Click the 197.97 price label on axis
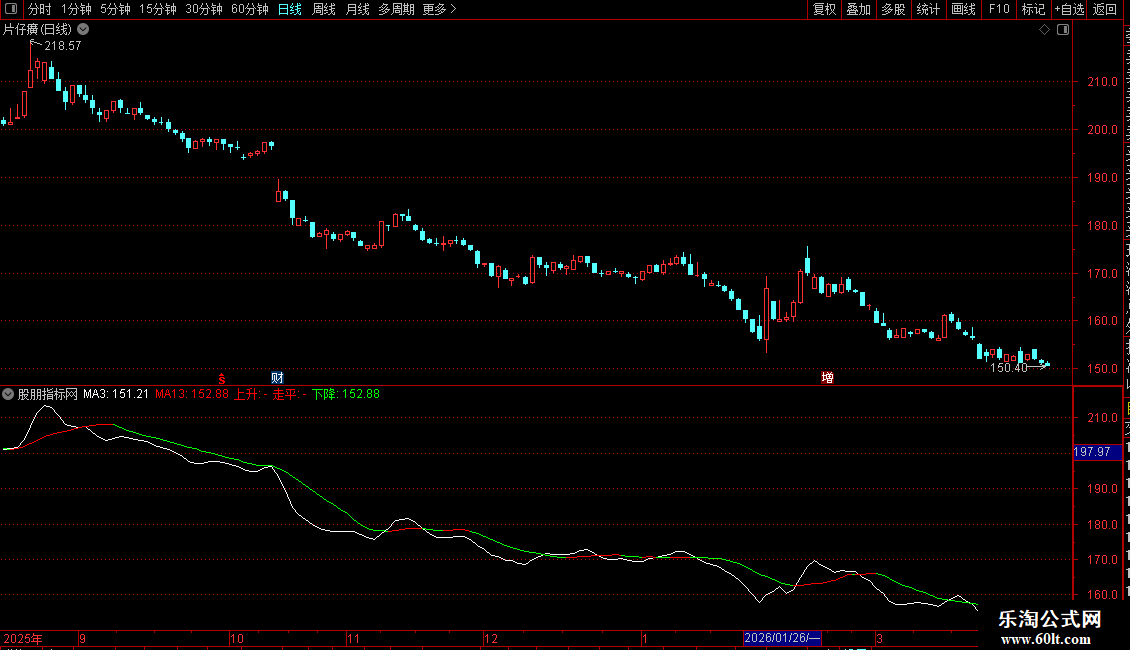The height and width of the screenshot is (650, 1130). (x=1091, y=452)
